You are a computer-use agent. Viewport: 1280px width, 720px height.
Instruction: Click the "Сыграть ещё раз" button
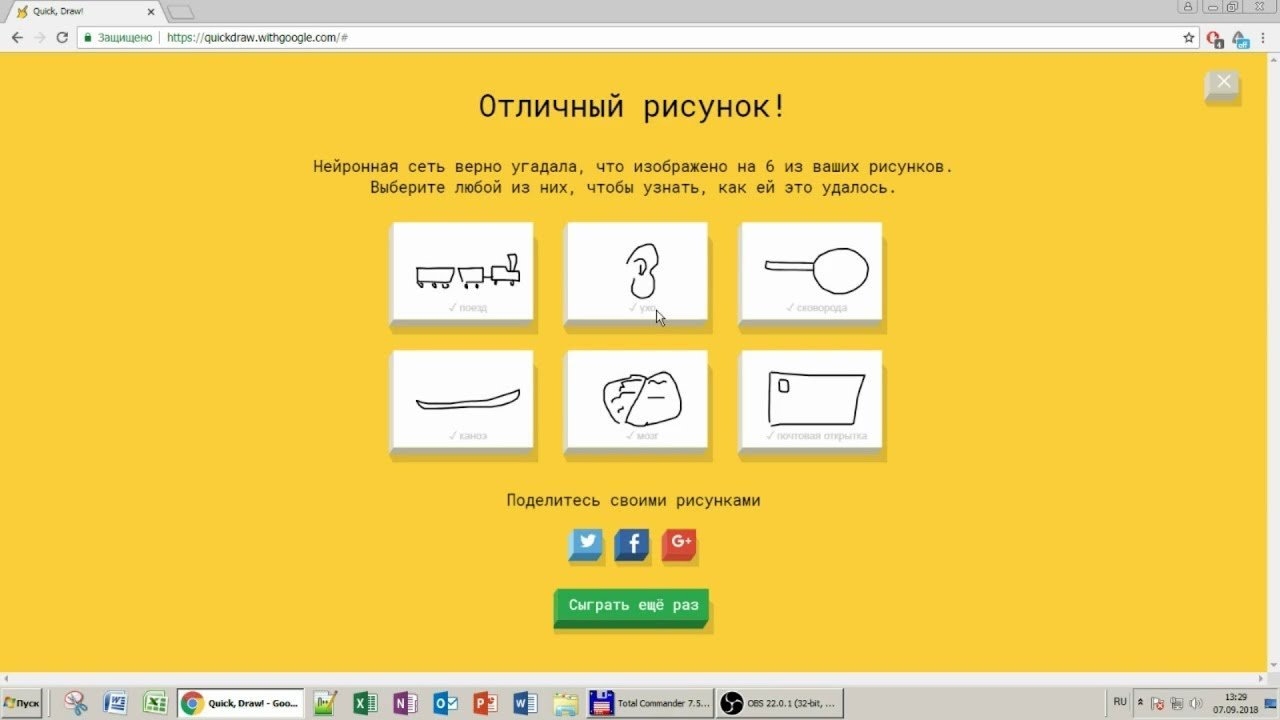click(x=632, y=606)
